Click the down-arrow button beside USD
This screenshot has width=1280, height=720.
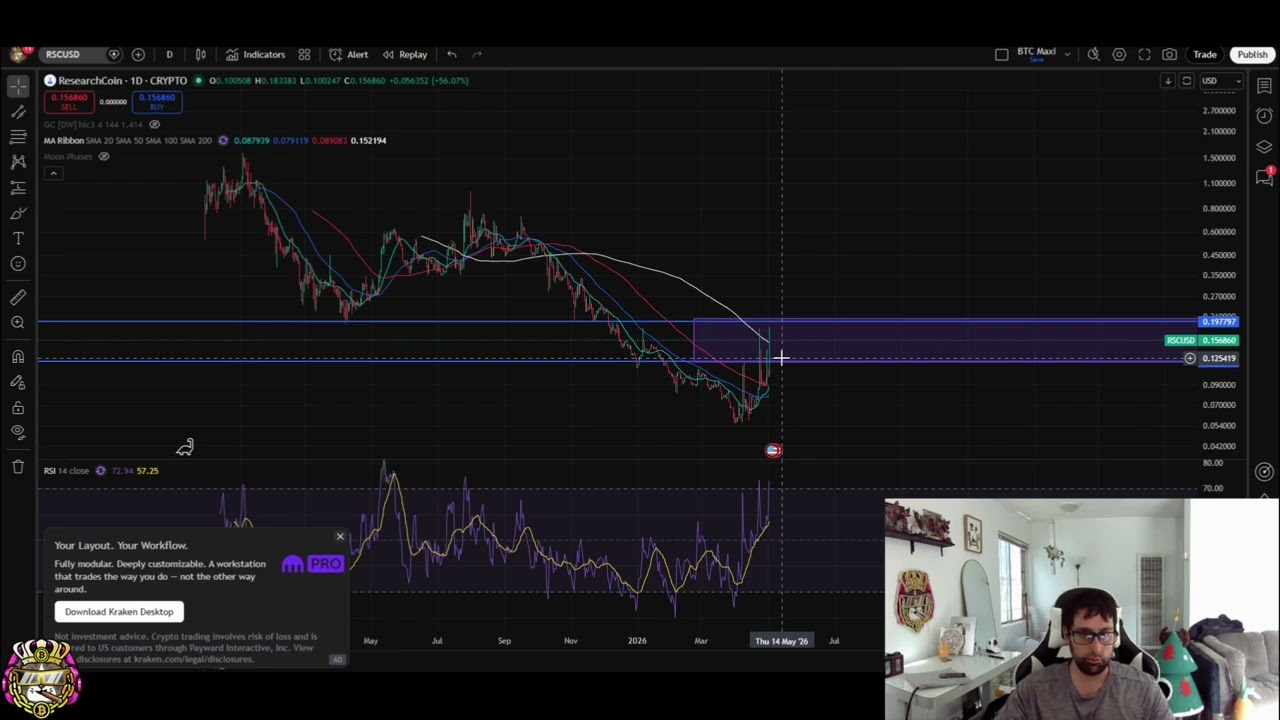click(x=1167, y=81)
